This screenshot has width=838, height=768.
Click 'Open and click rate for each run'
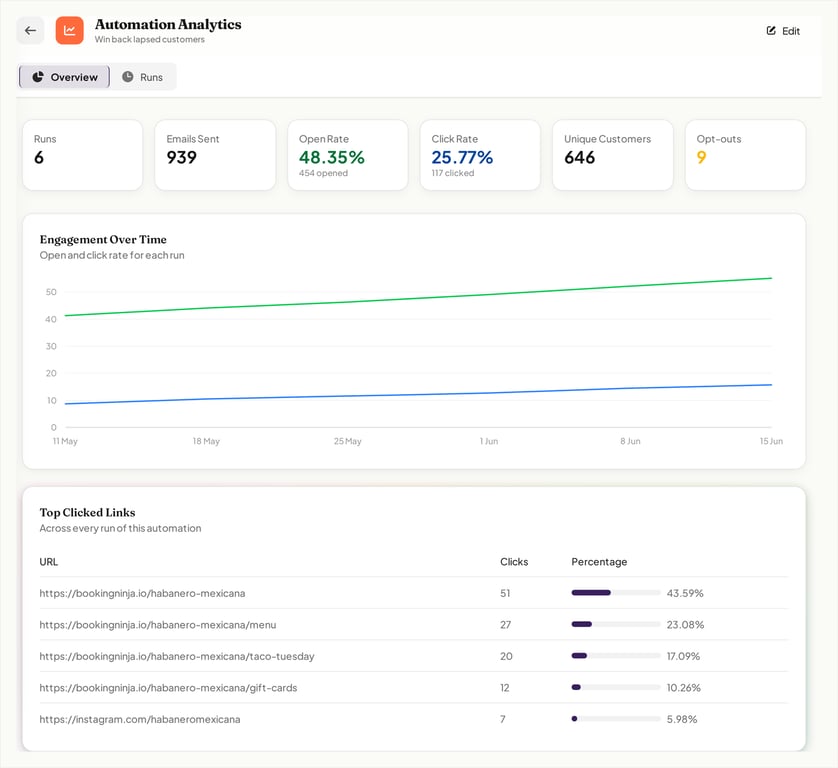pyautogui.click(x=112, y=255)
